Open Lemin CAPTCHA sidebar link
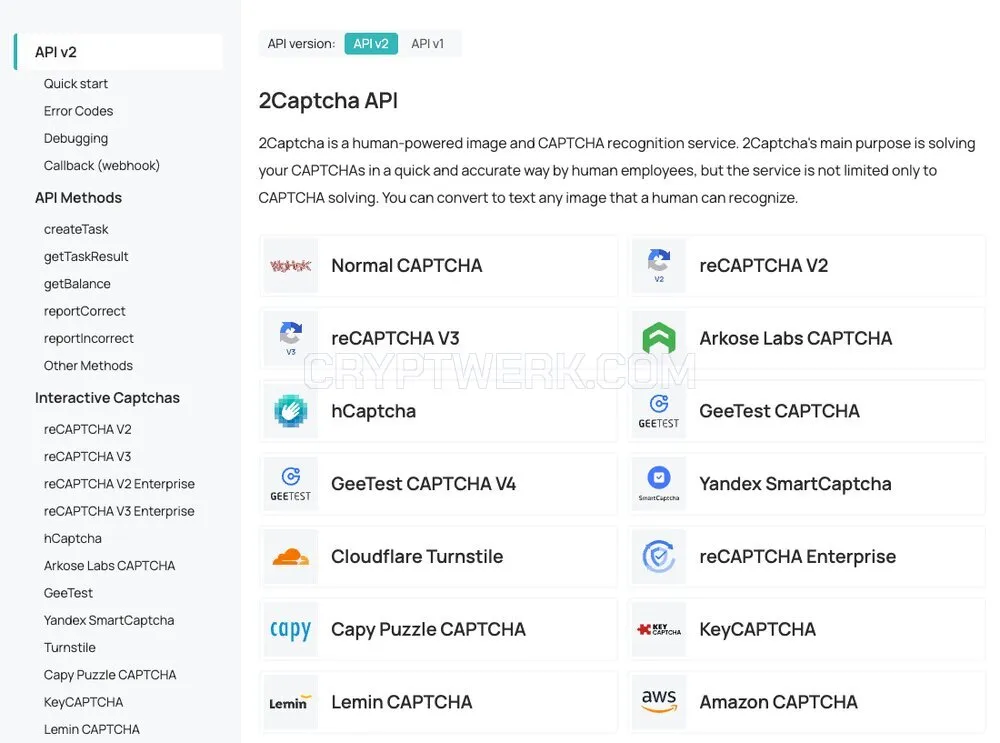 click(92, 730)
